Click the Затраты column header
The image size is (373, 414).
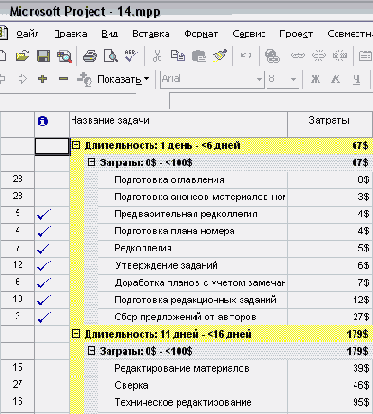pyautogui.click(x=329, y=124)
